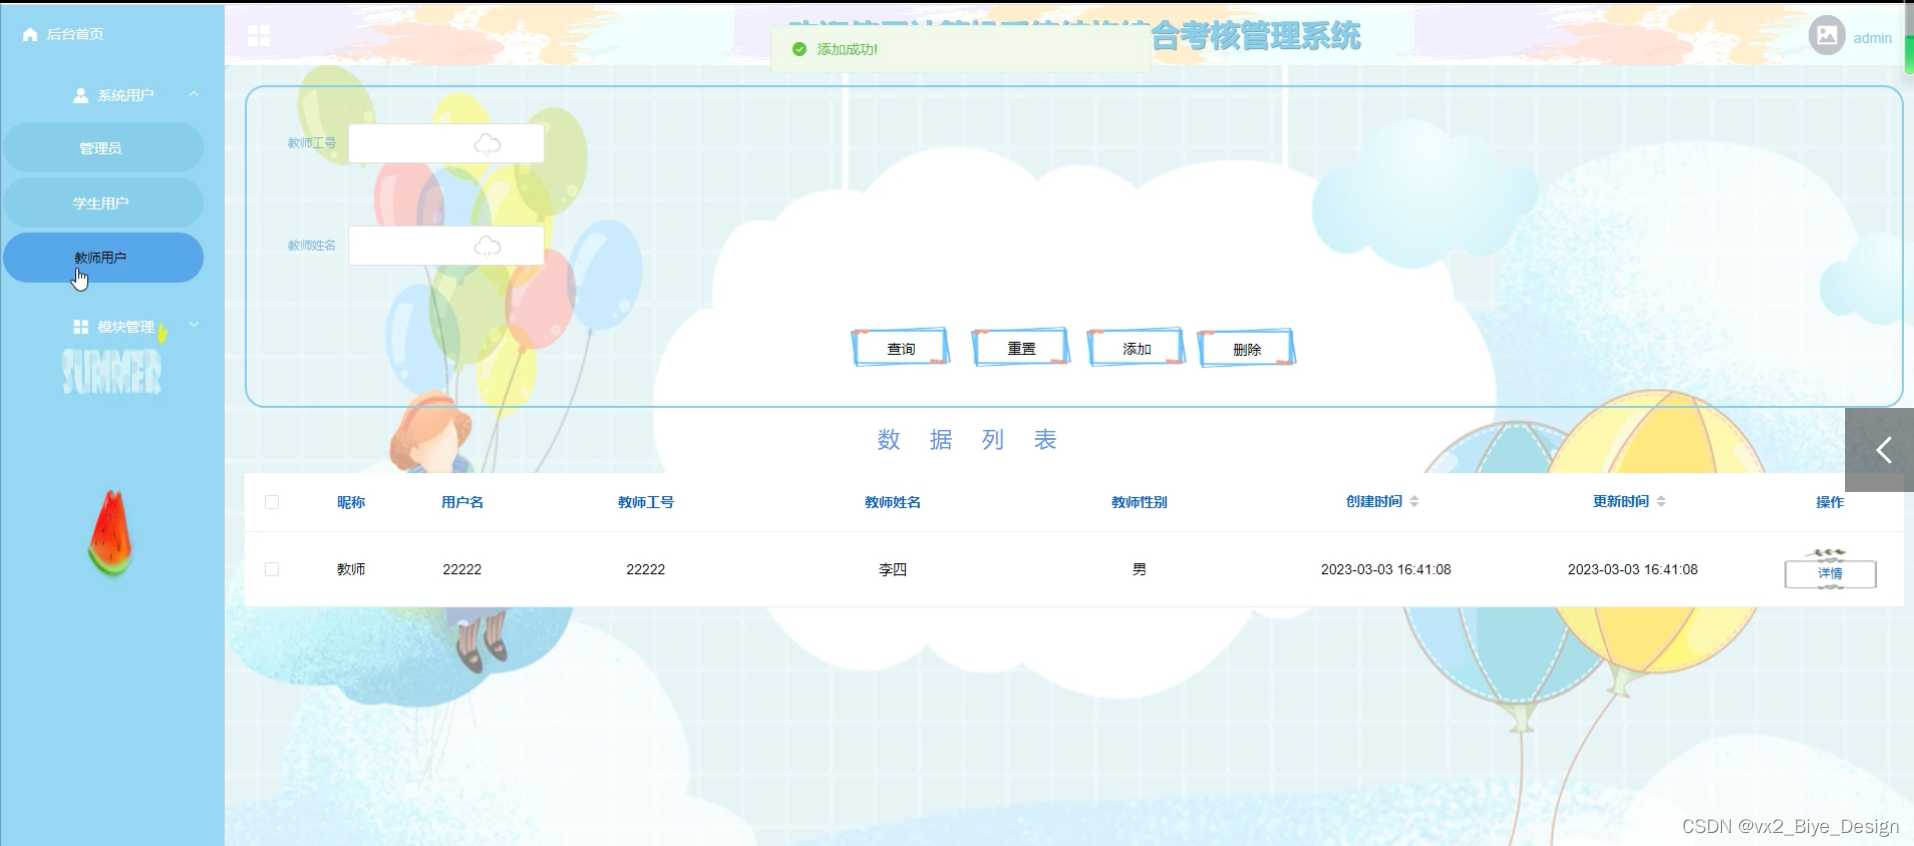The width and height of the screenshot is (1914, 846).
Task: Select the 教师用户 menu item
Action: pos(103,258)
